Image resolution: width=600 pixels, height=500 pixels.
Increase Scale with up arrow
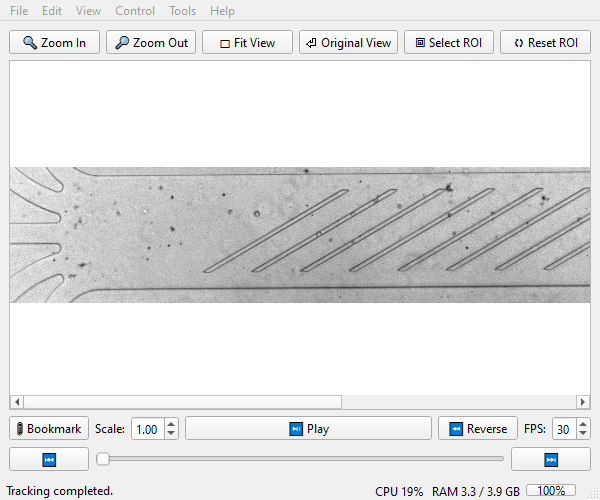click(171, 424)
